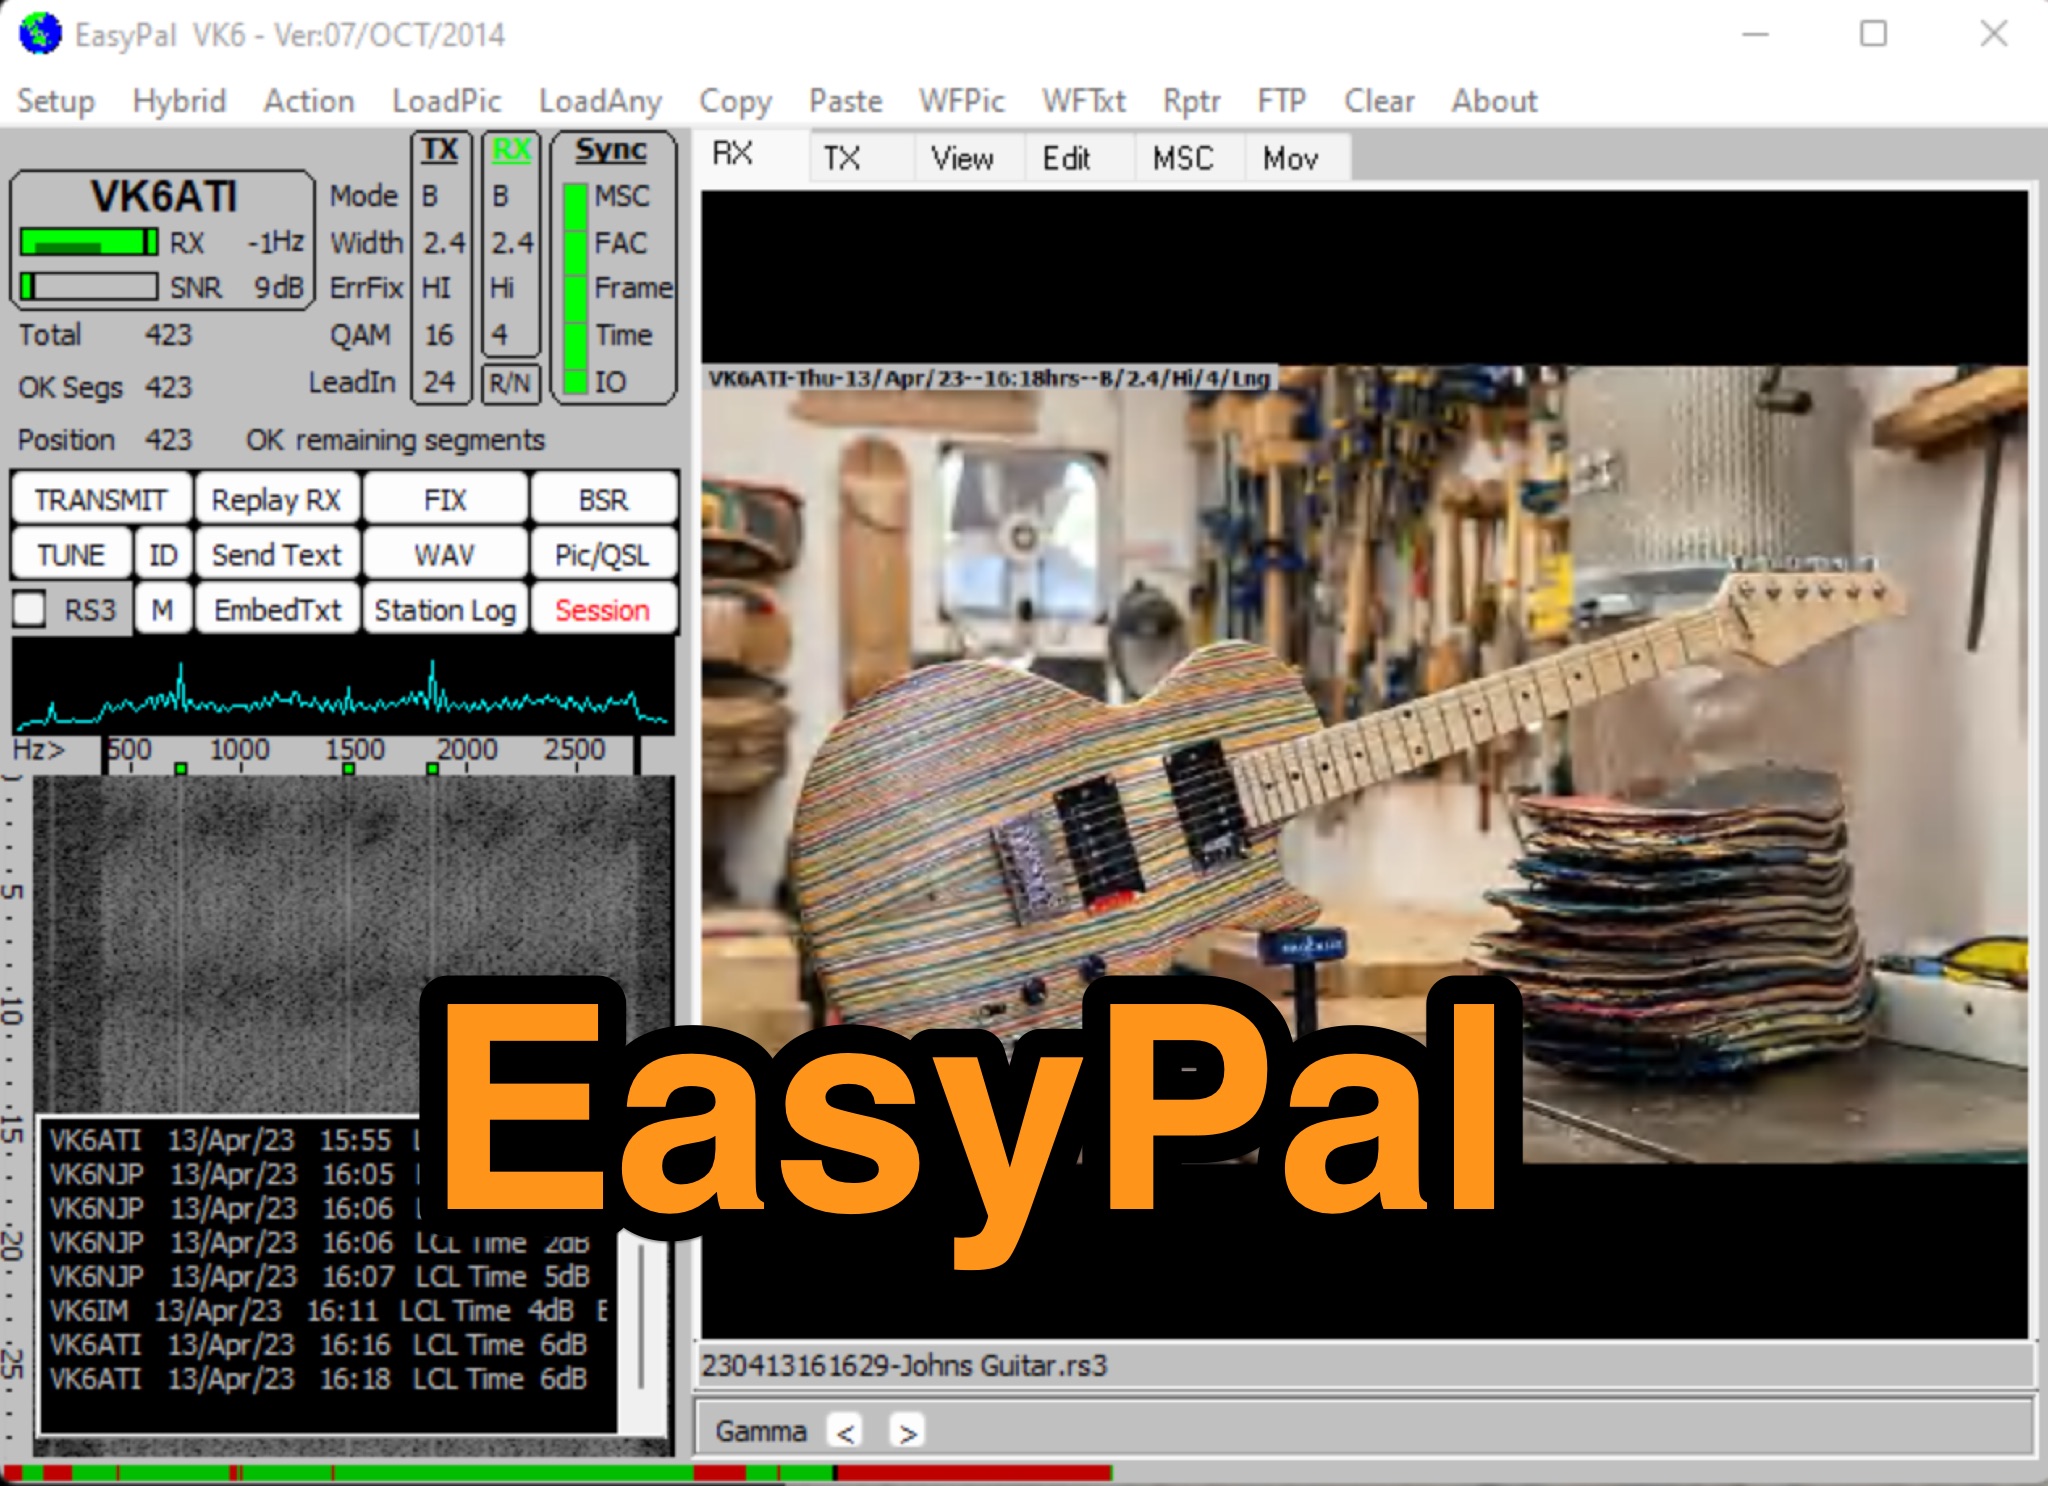Click LoadPic in the menu bar

[447, 101]
